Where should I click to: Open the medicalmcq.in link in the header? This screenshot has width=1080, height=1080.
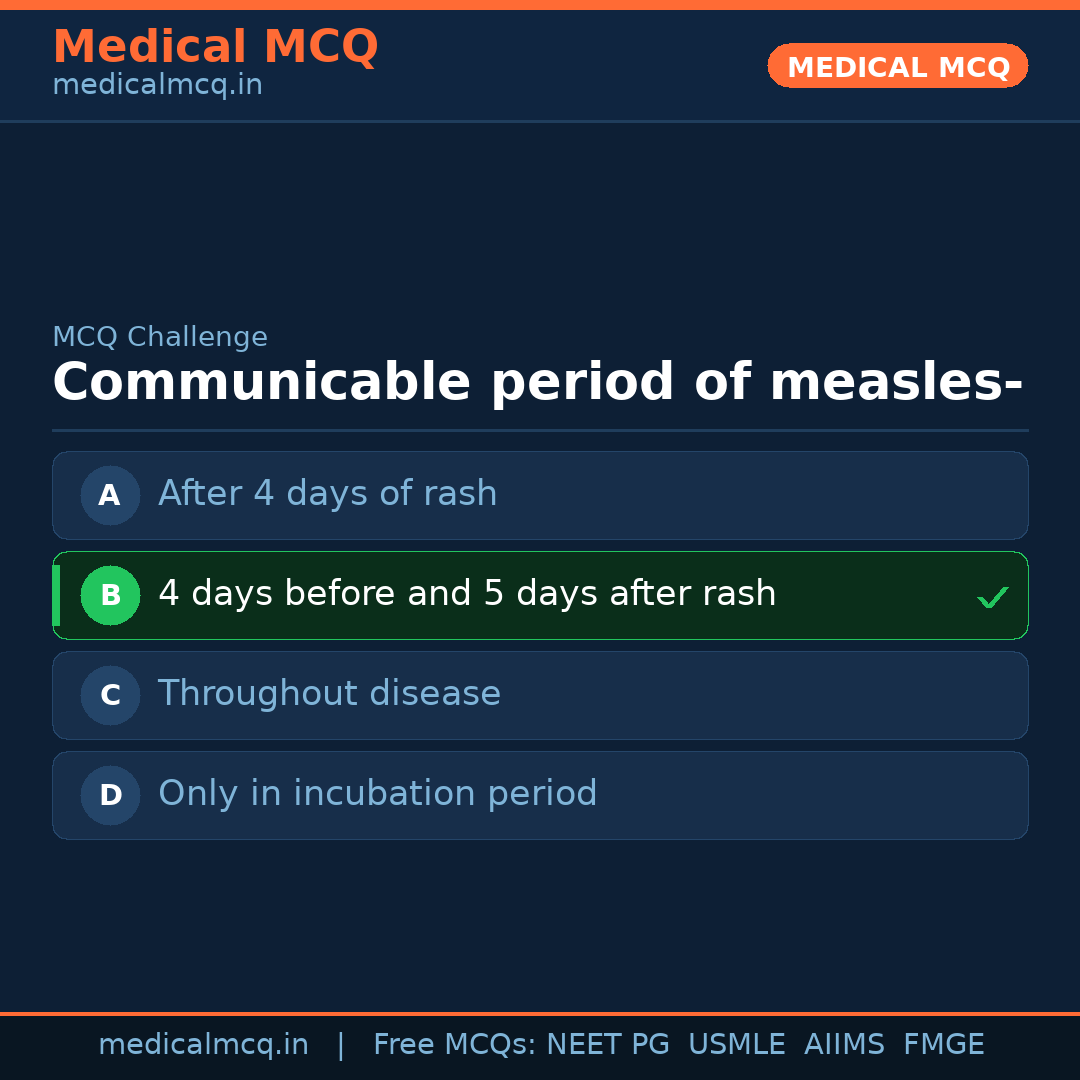157,86
